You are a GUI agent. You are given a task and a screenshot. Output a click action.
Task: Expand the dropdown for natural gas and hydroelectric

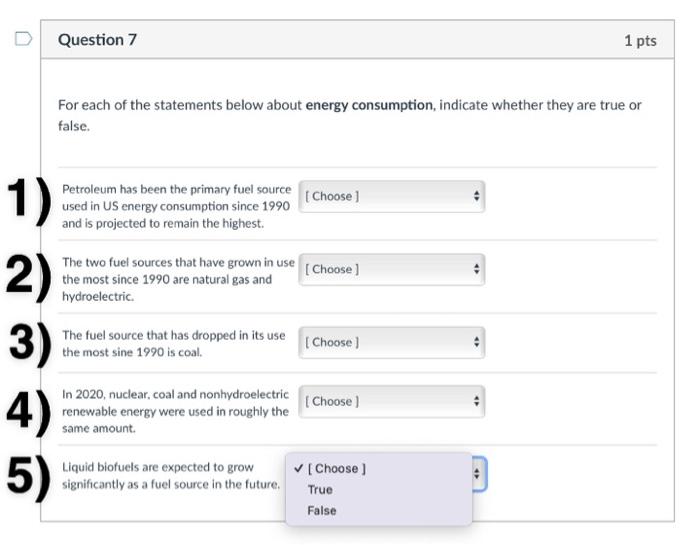pos(391,269)
